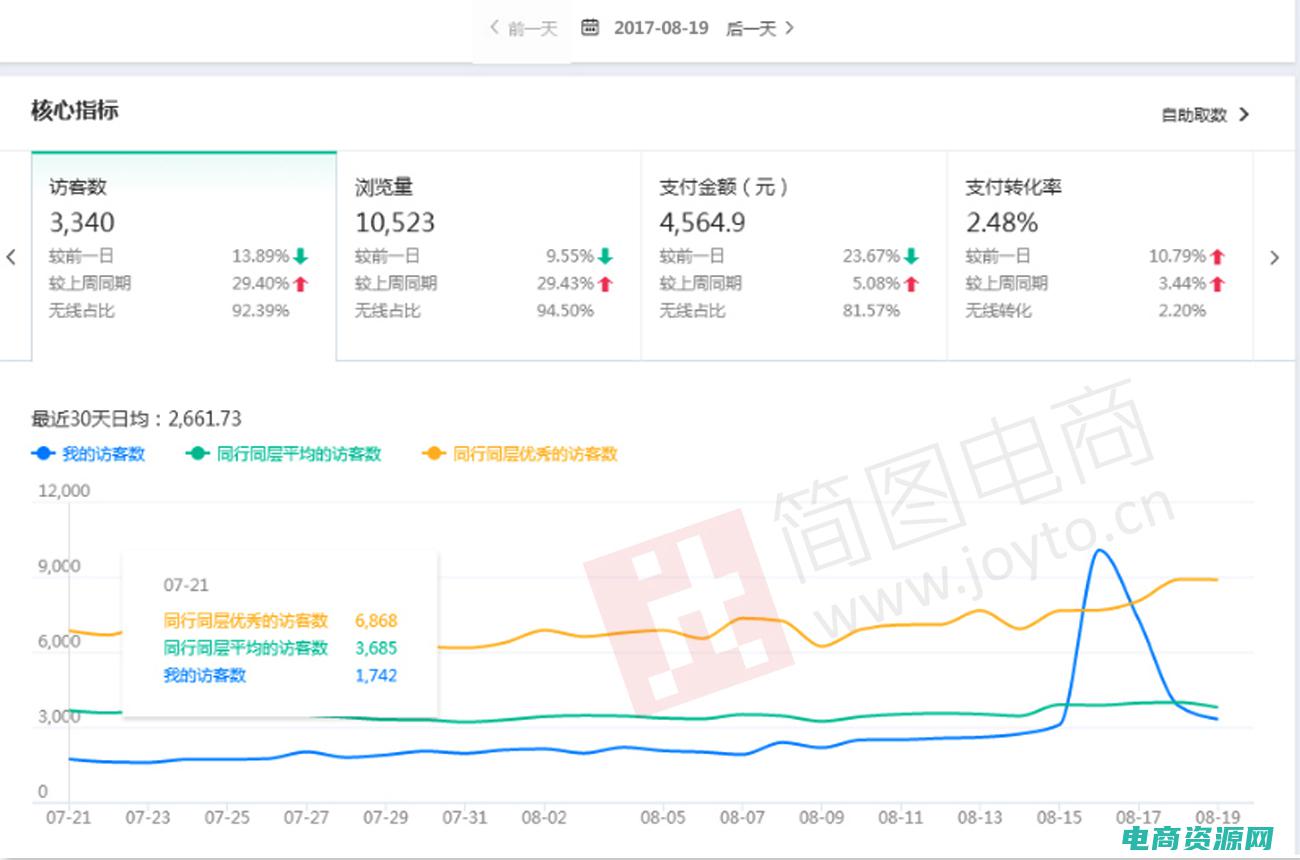The width and height of the screenshot is (1300, 860).
Task: Click the 3.44% up arrow under 支付转化率
Action: pos(1217,284)
